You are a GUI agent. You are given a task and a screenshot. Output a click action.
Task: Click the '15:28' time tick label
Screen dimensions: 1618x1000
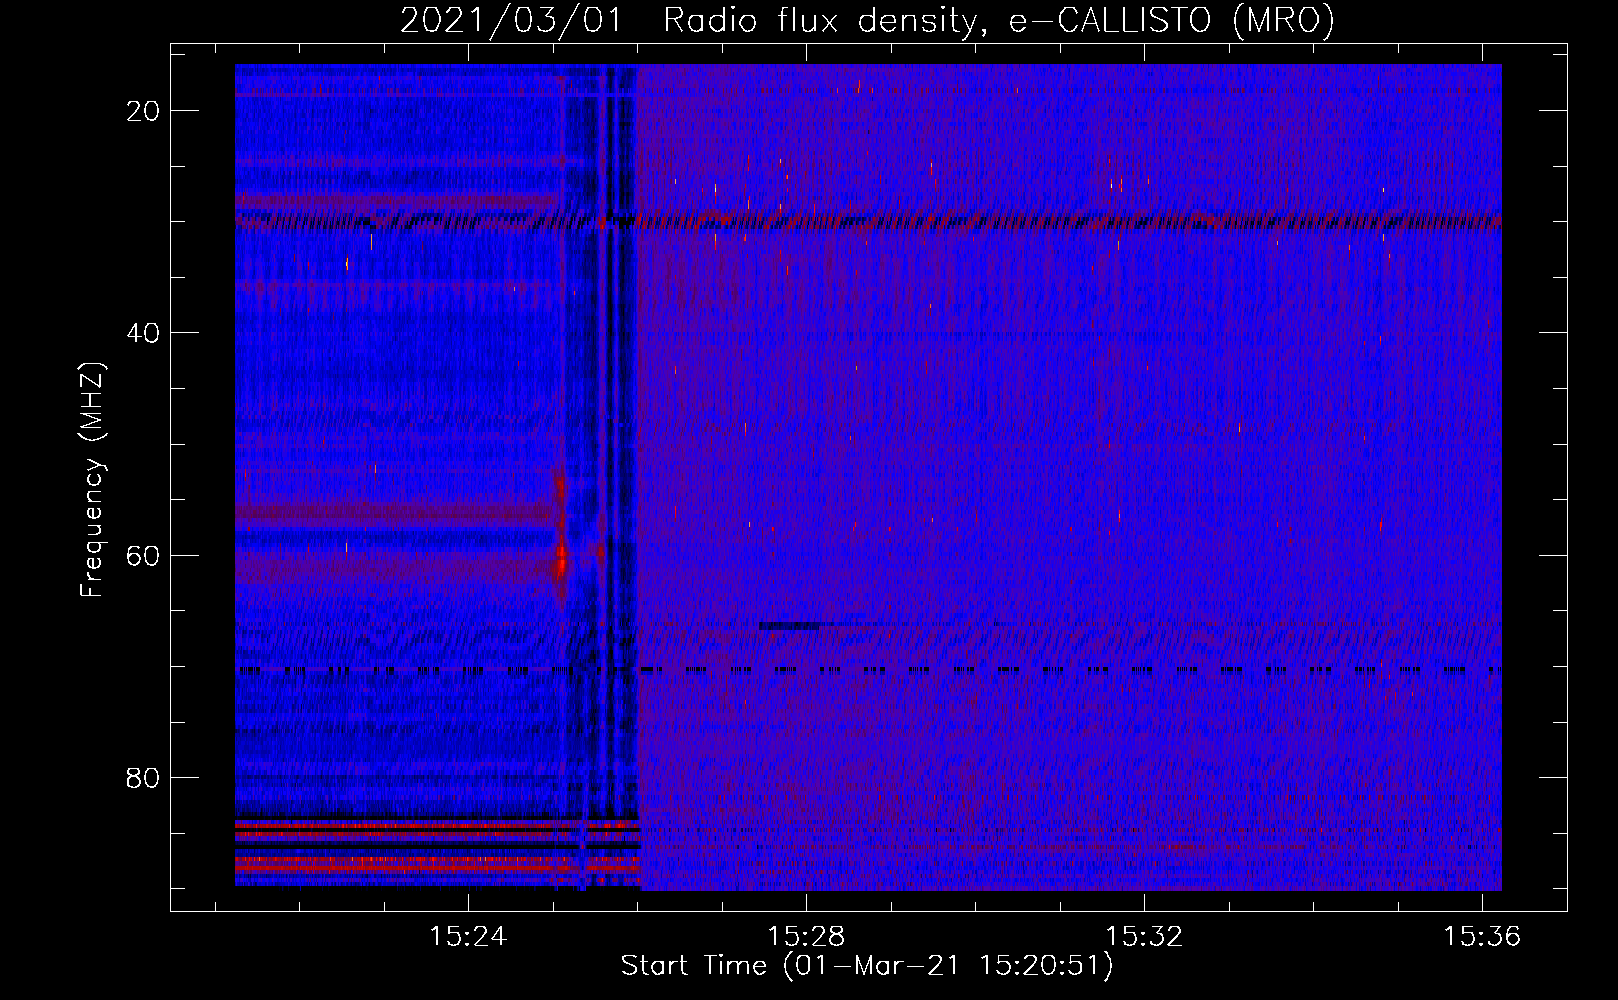coord(806,936)
